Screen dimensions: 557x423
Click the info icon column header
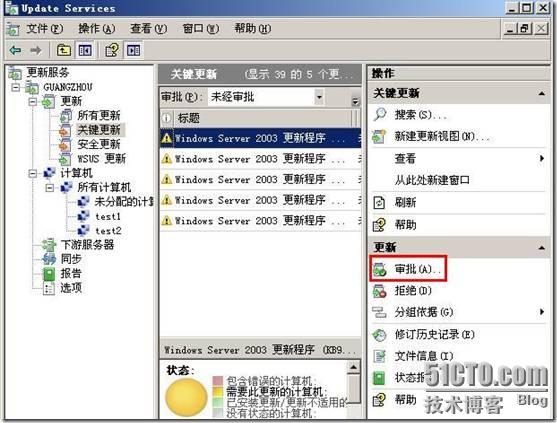tap(167, 118)
